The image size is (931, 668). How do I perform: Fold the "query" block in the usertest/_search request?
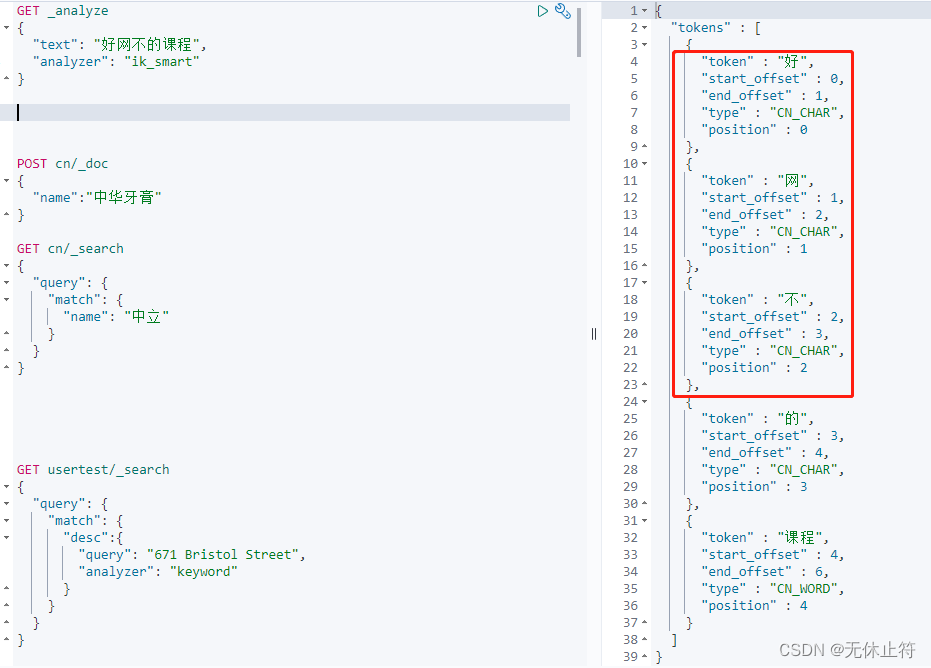coord(7,504)
